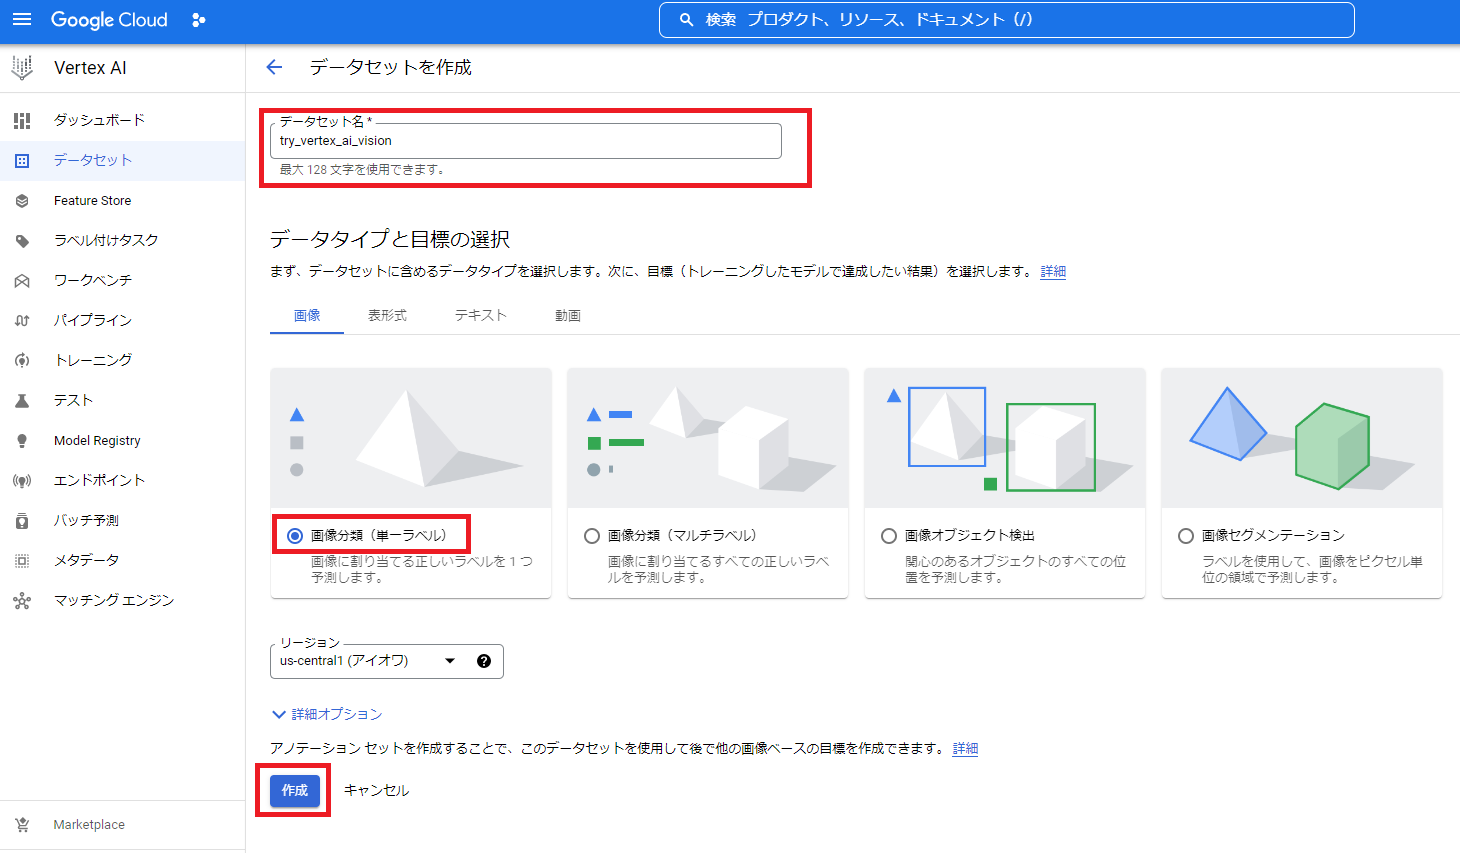This screenshot has height=853, width=1460.
Task: Click the メタデータ sidebar icon
Action: point(22,561)
